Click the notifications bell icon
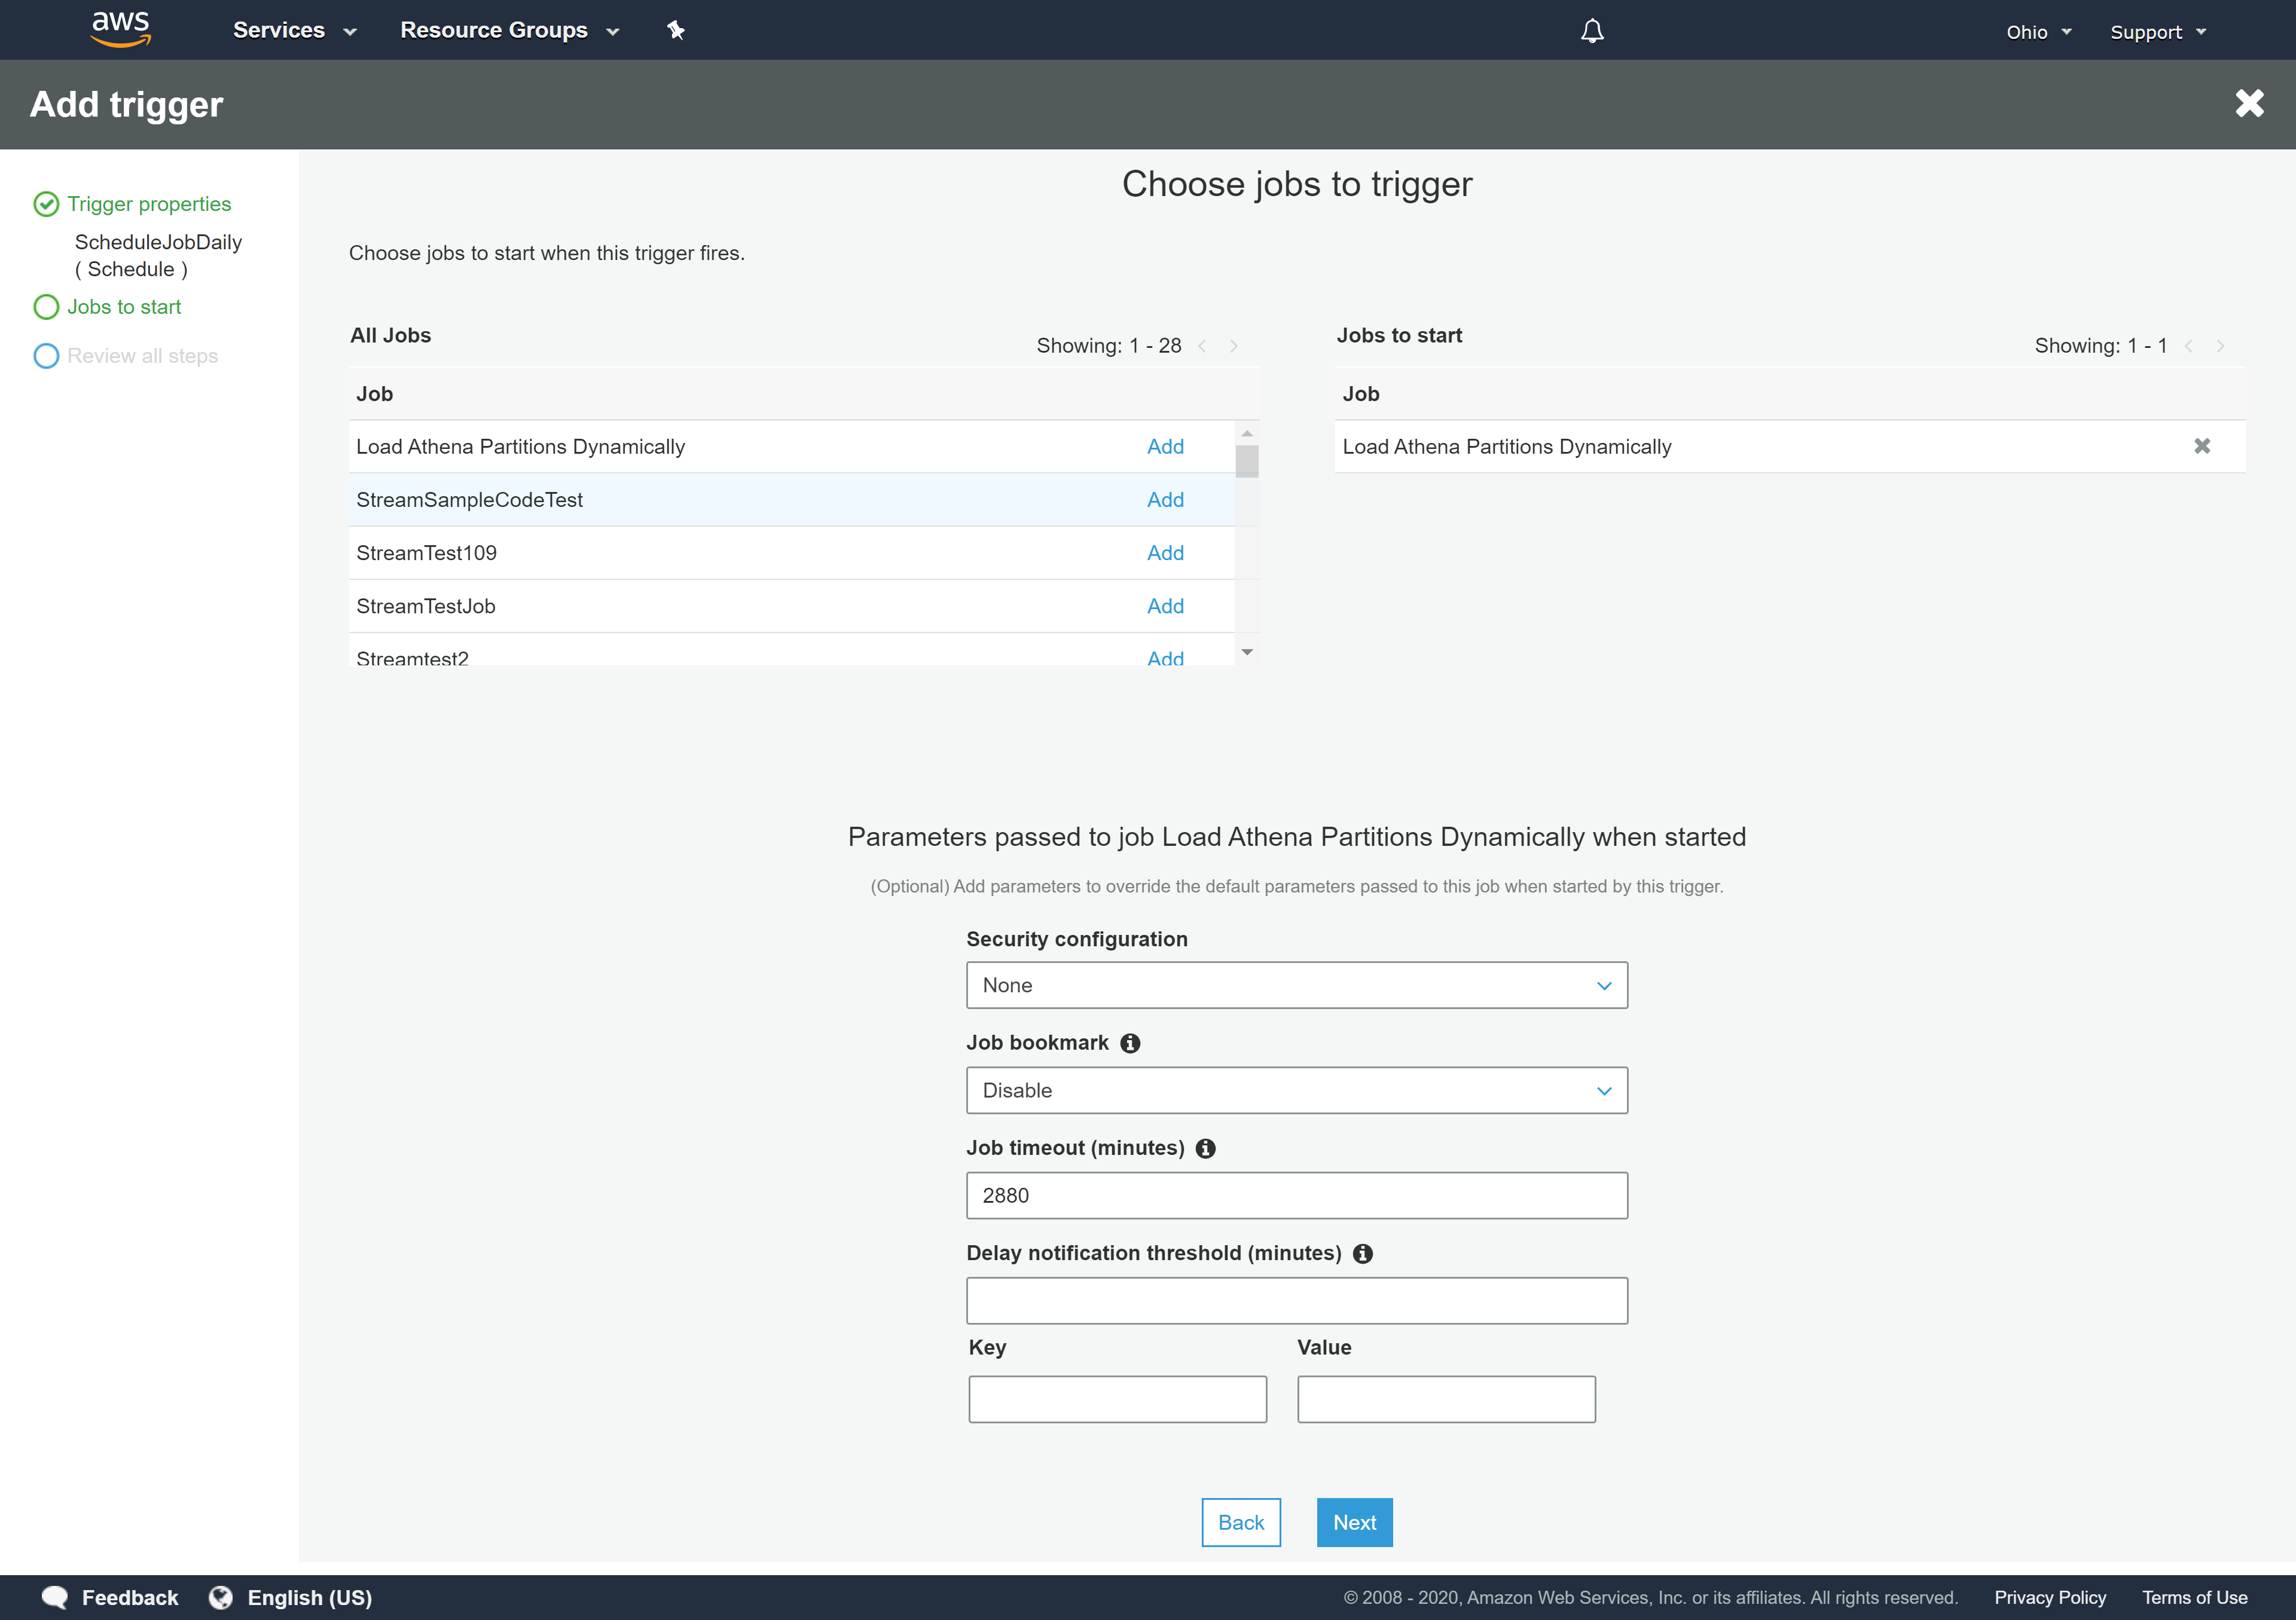This screenshot has height=1620, width=2296. coord(1591,30)
